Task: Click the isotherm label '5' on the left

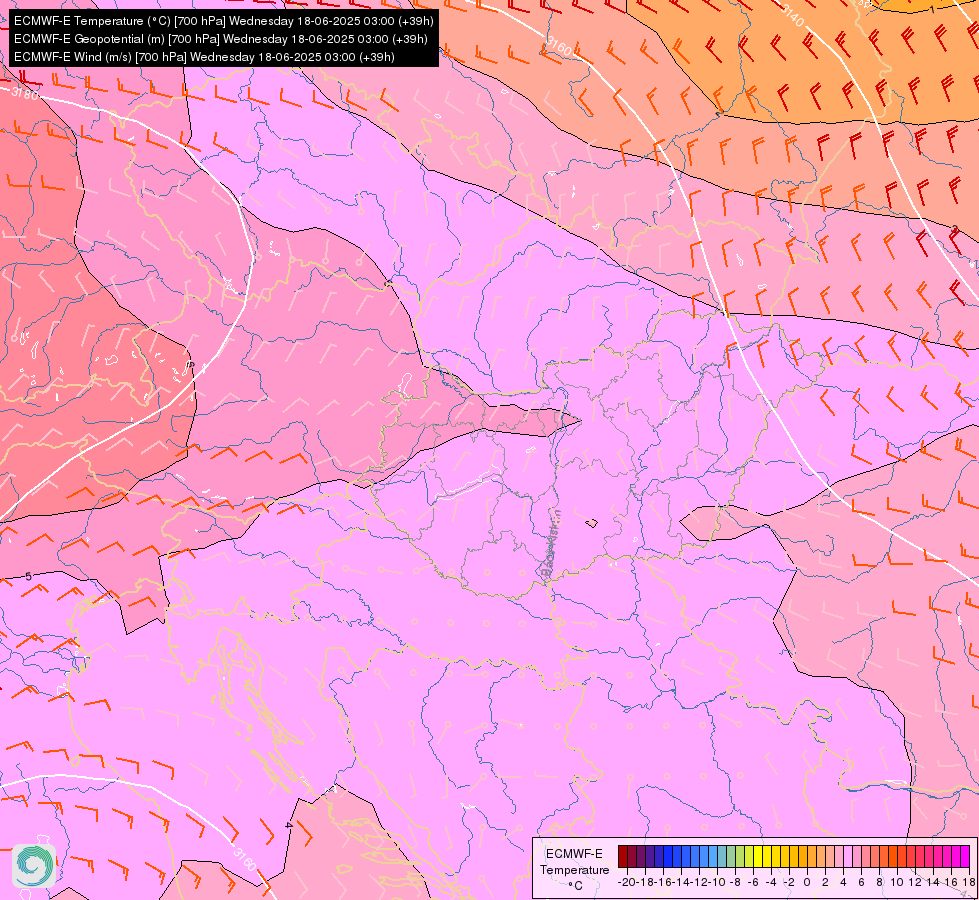Action: [x=29, y=576]
